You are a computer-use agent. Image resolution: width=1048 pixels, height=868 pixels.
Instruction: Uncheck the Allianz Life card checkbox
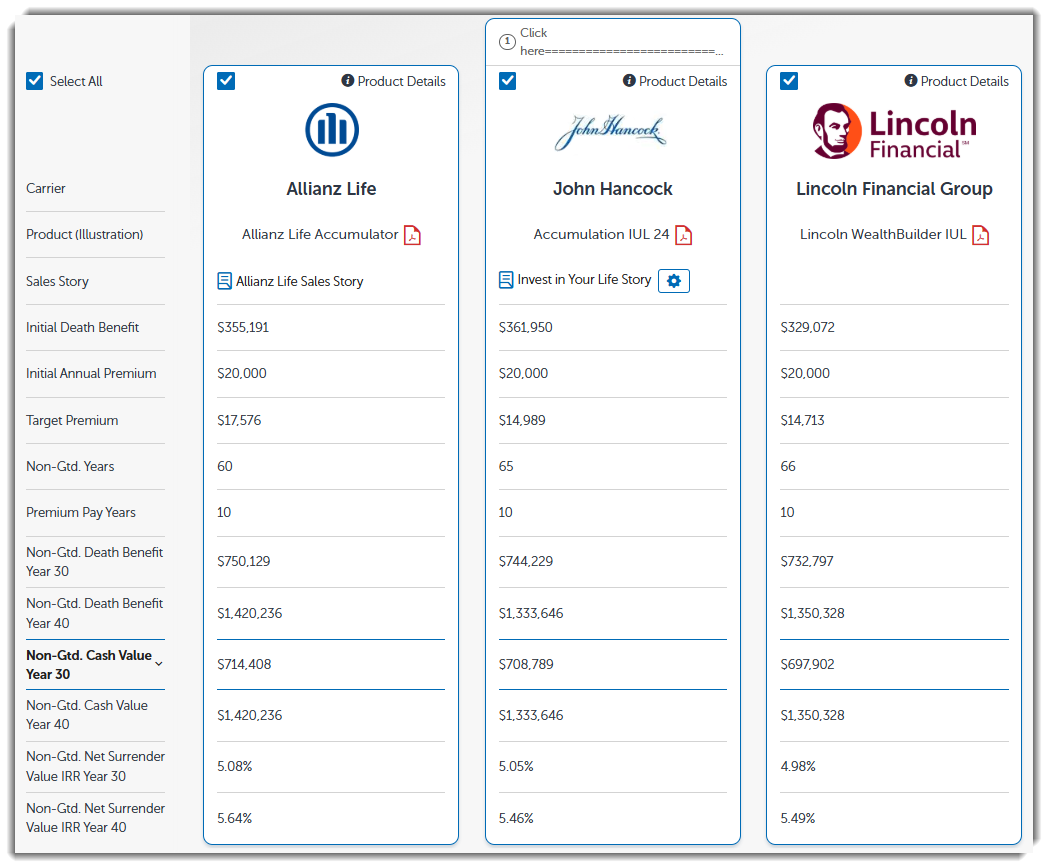pos(226,82)
